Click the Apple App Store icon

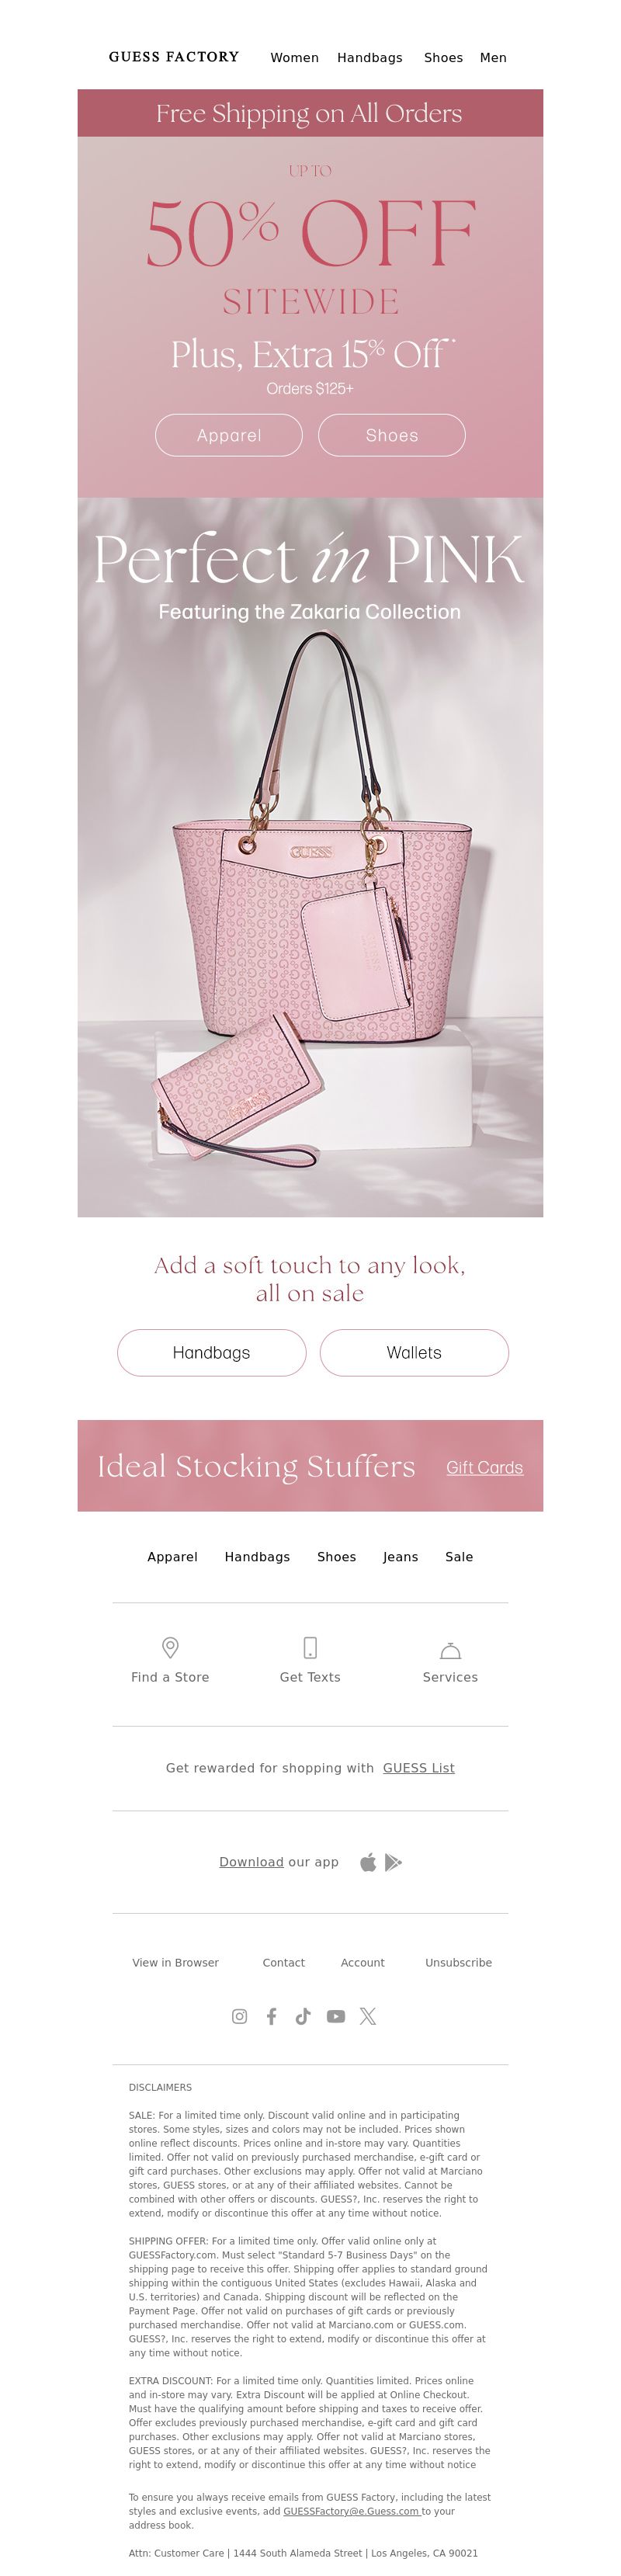[368, 1862]
